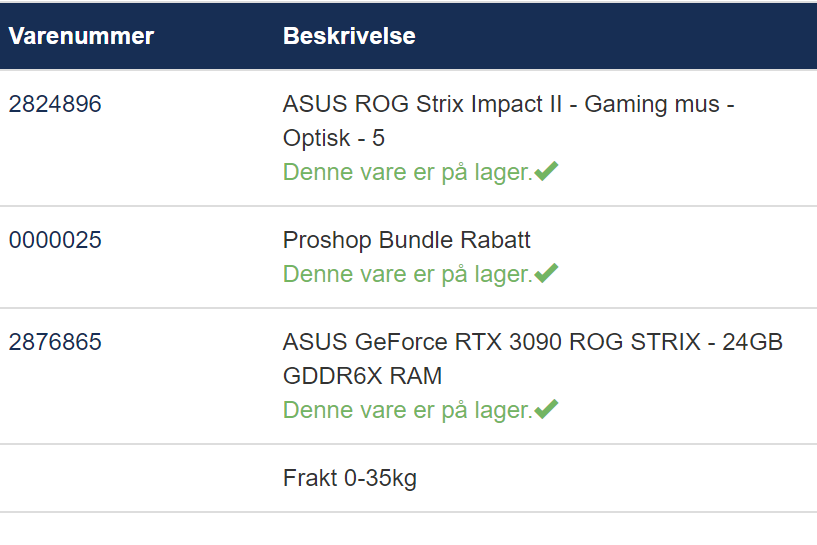Click stock status text under gaming mouse
The height and width of the screenshot is (545, 817).
pyautogui.click(x=407, y=172)
